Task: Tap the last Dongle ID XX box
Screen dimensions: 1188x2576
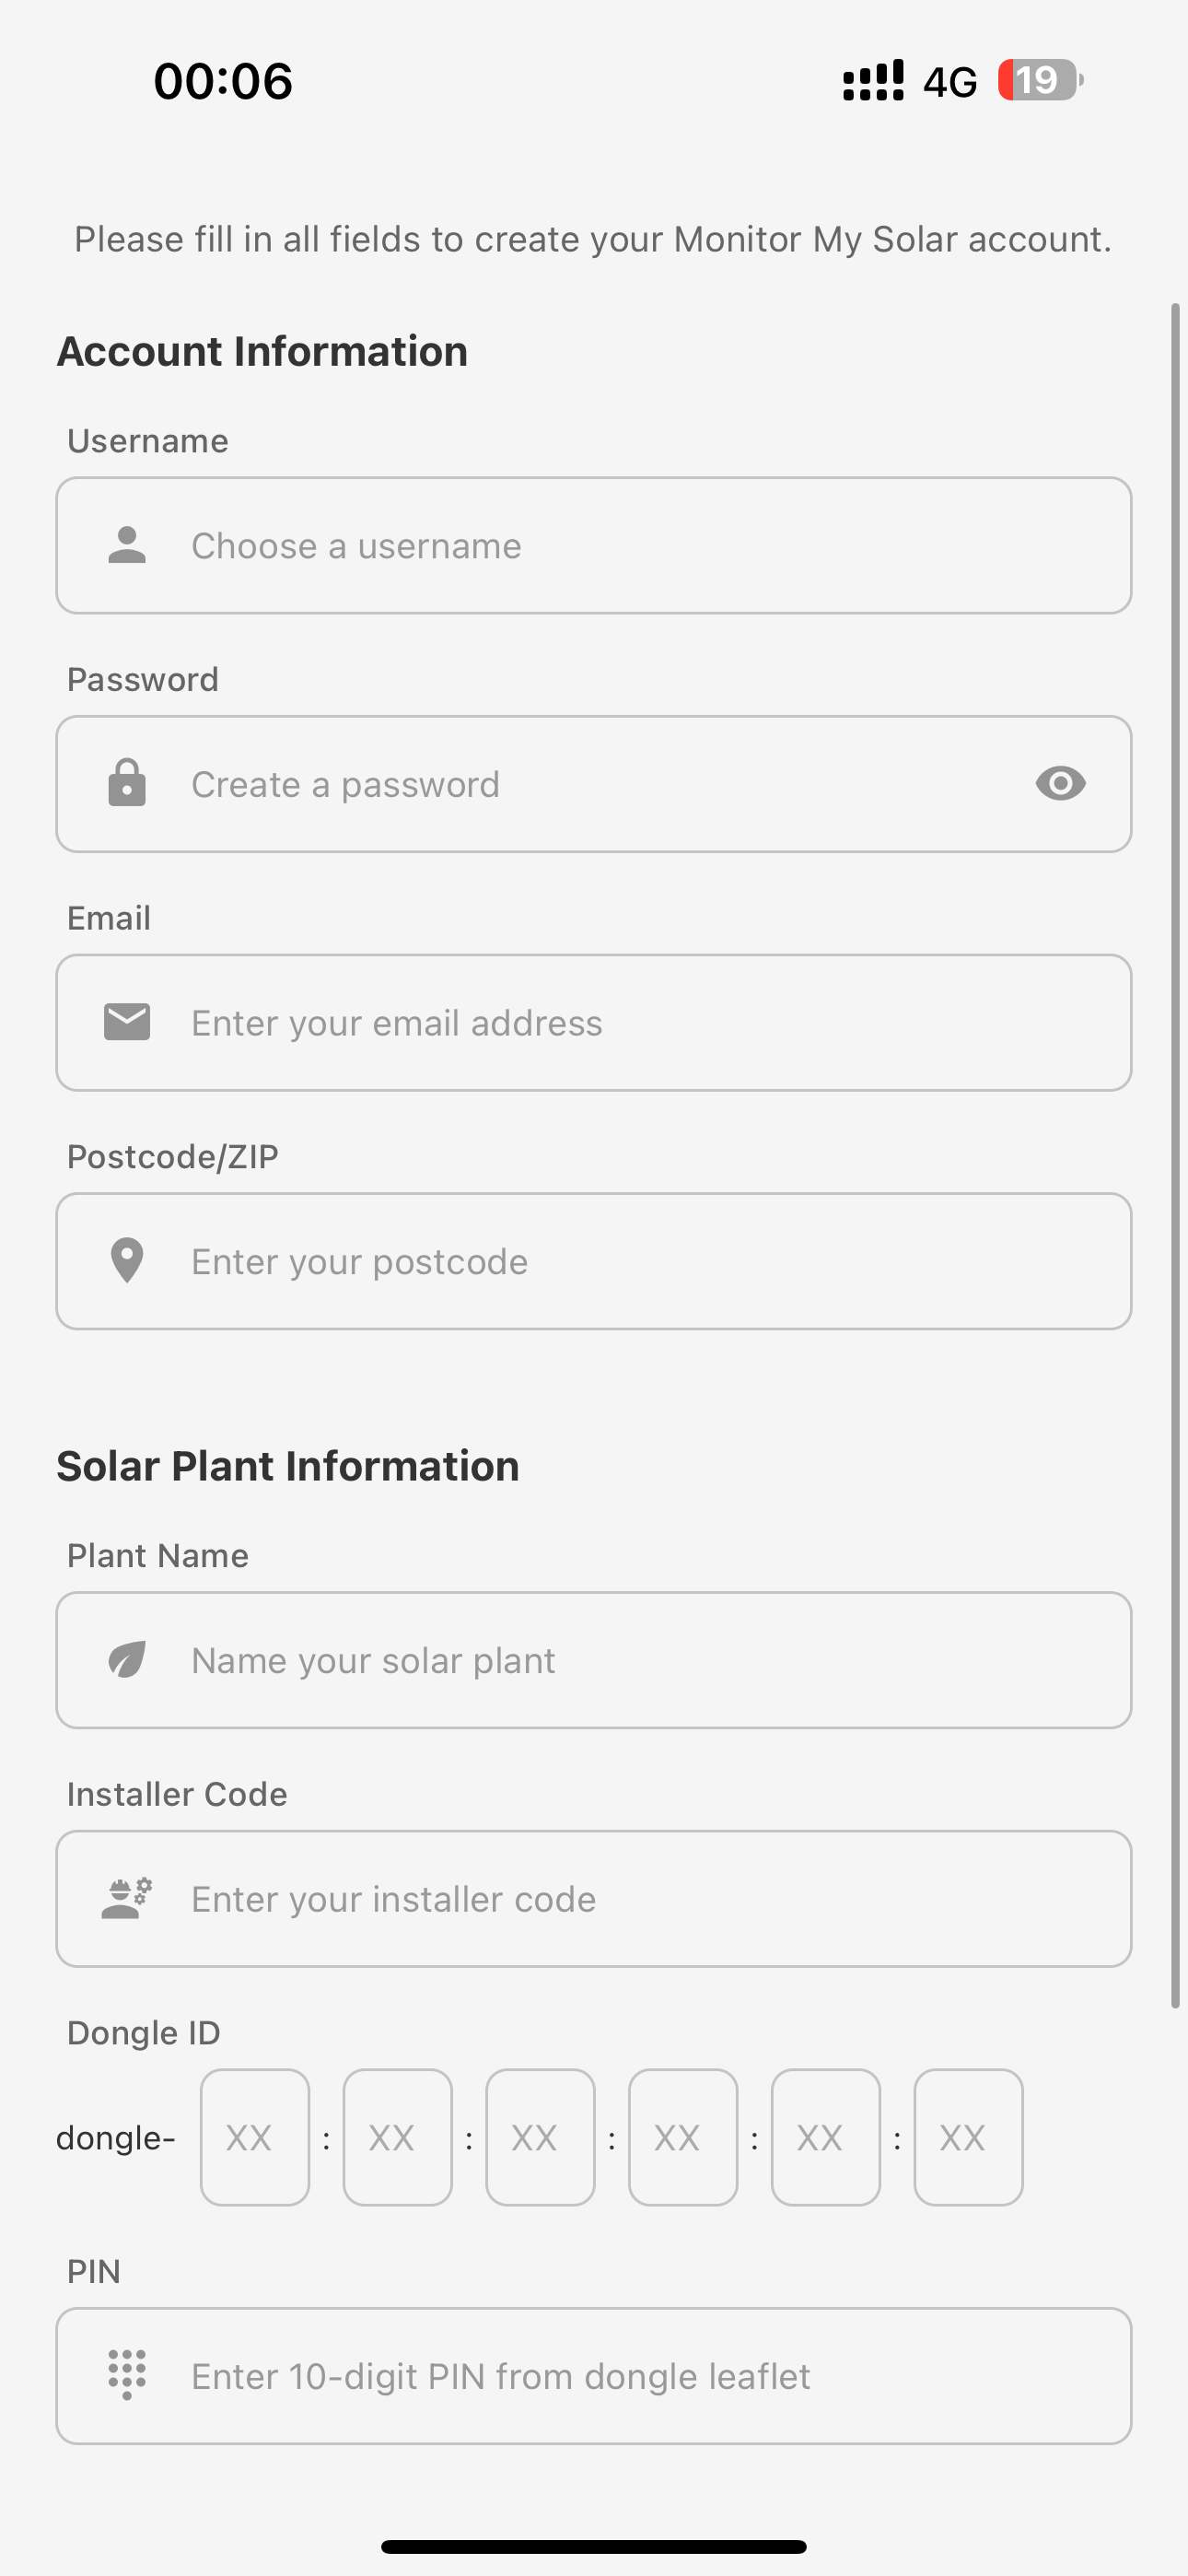Action: pos(968,2137)
